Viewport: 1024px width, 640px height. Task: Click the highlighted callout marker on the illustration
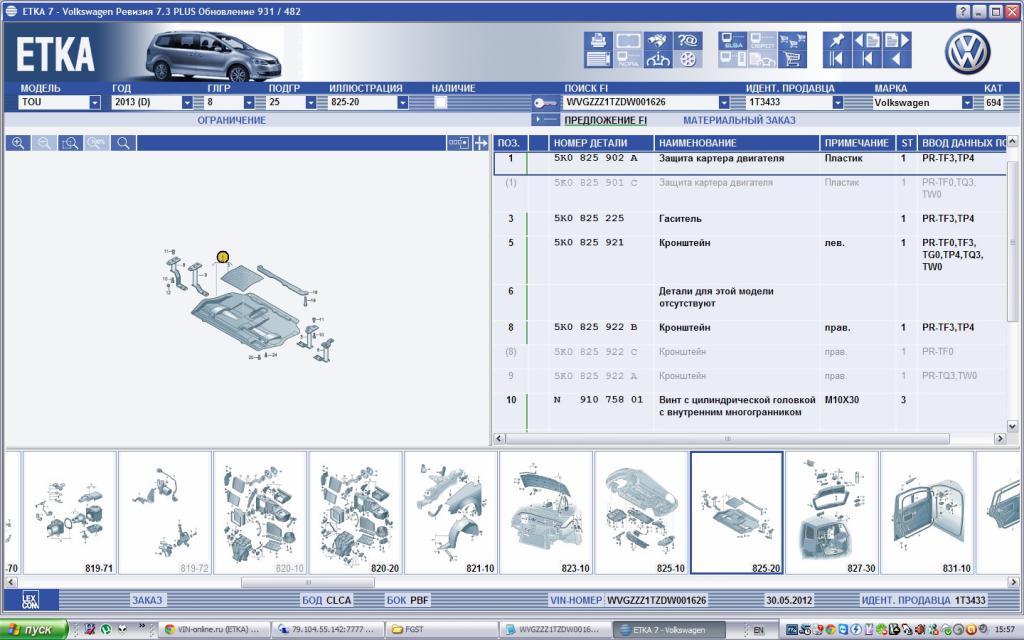pyautogui.click(x=223, y=257)
